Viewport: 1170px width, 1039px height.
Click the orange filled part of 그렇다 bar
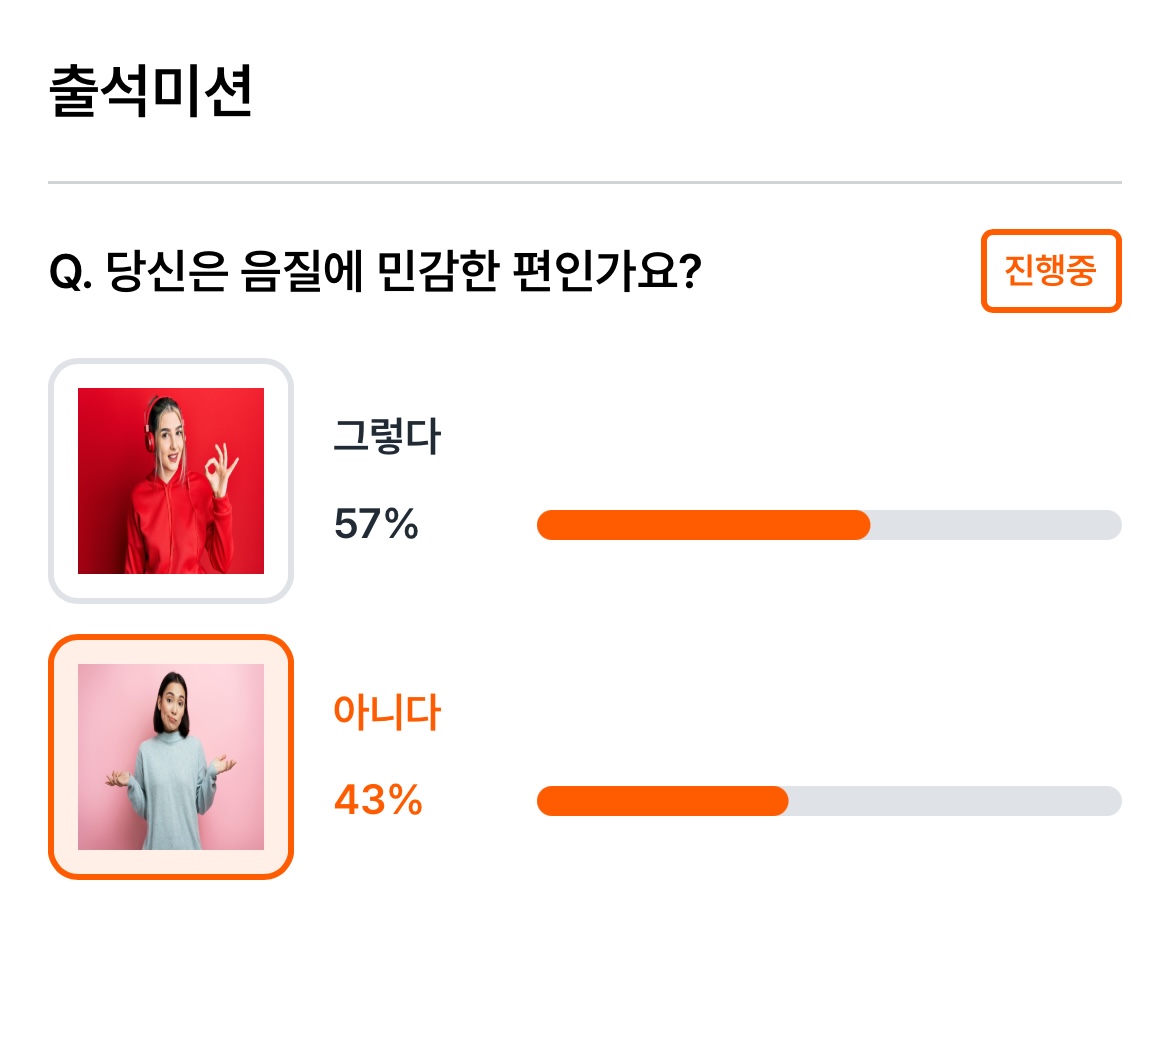[703, 525]
